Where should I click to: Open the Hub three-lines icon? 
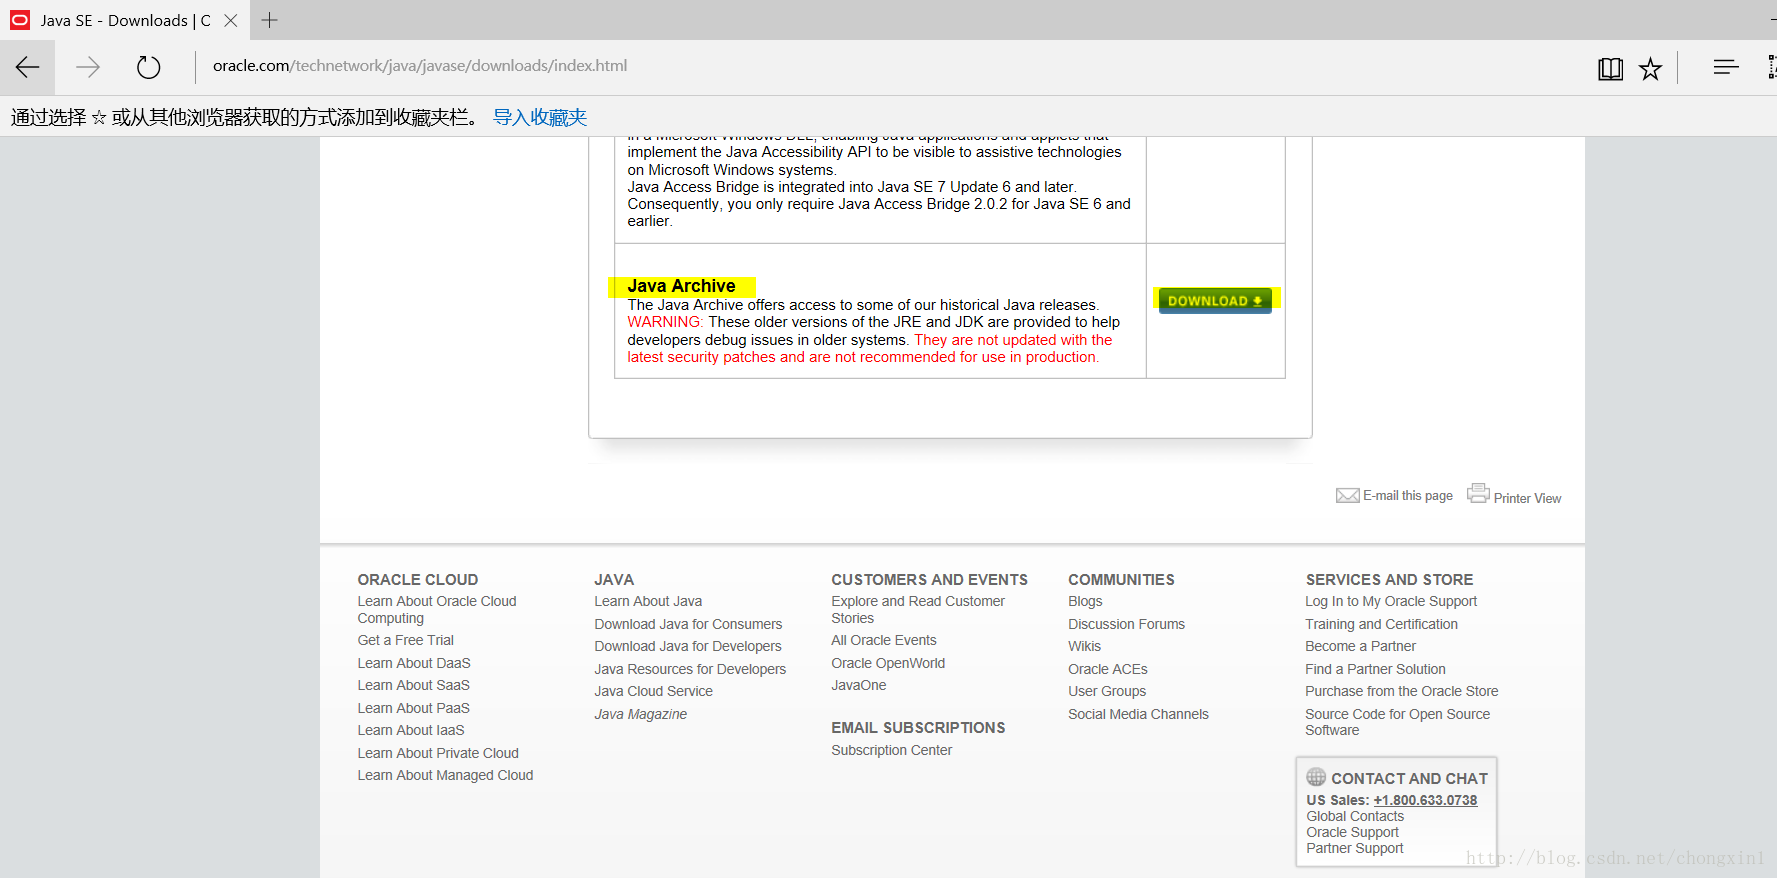(1726, 67)
